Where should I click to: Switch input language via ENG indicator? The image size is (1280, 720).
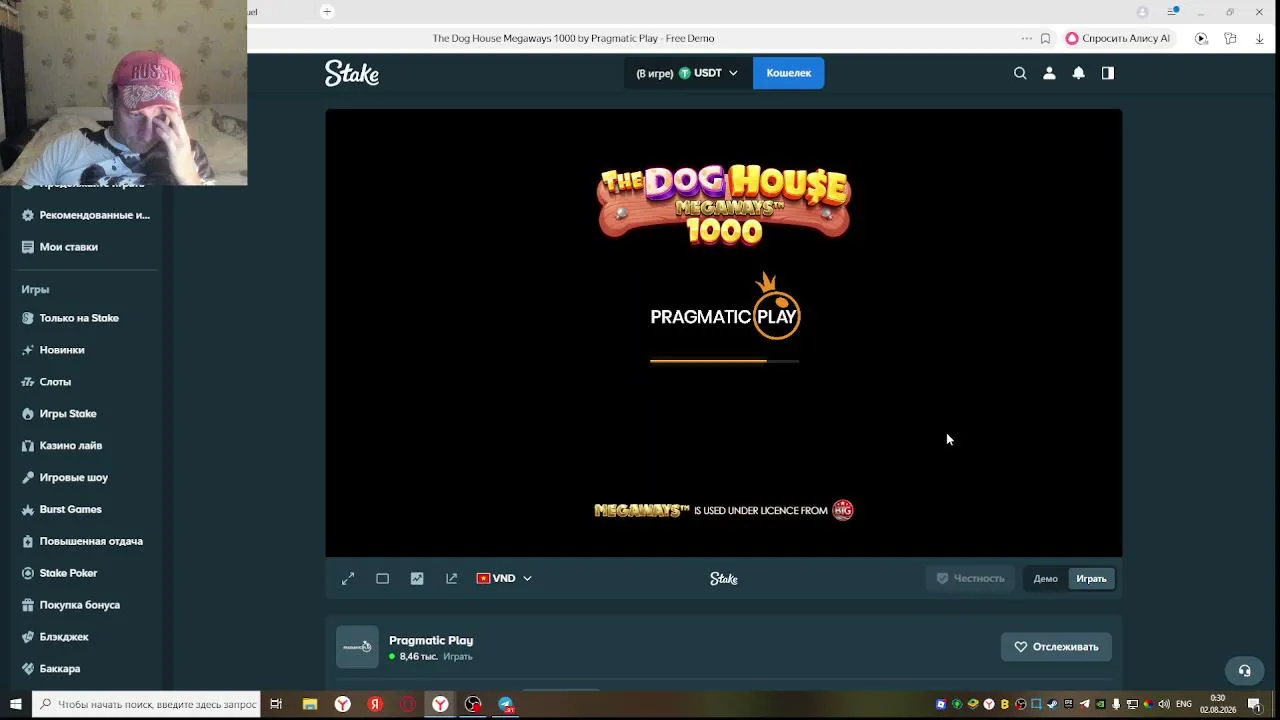point(1184,704)
